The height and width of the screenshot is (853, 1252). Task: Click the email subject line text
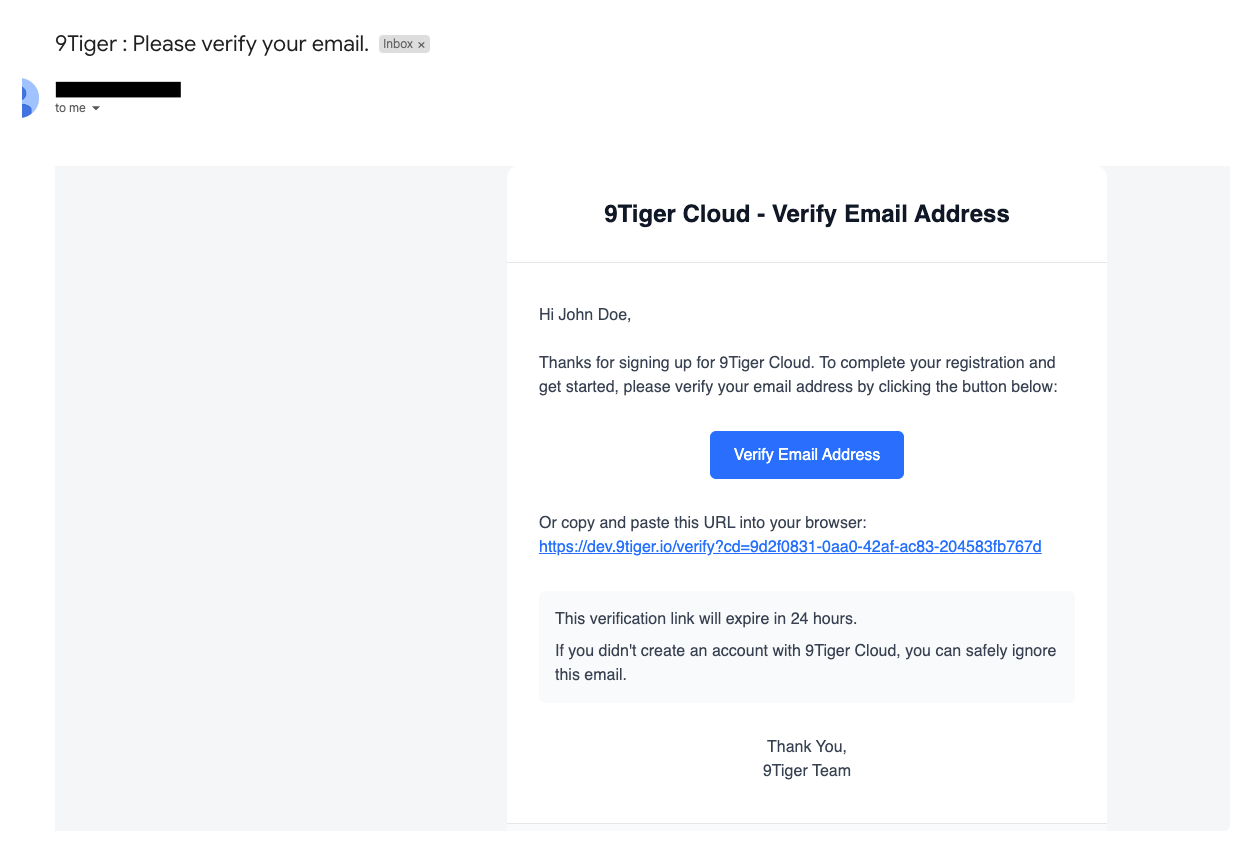click(212, 44)
